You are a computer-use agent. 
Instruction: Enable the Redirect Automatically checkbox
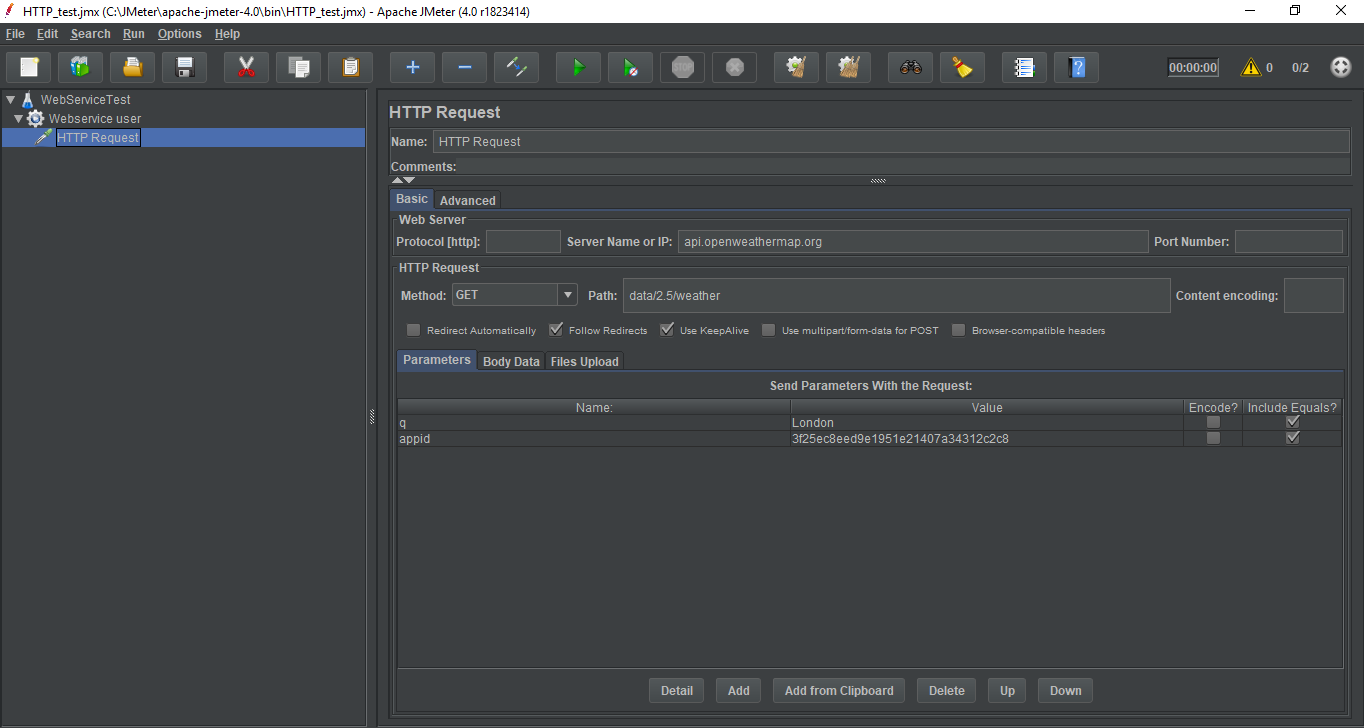tap(414, 331)
